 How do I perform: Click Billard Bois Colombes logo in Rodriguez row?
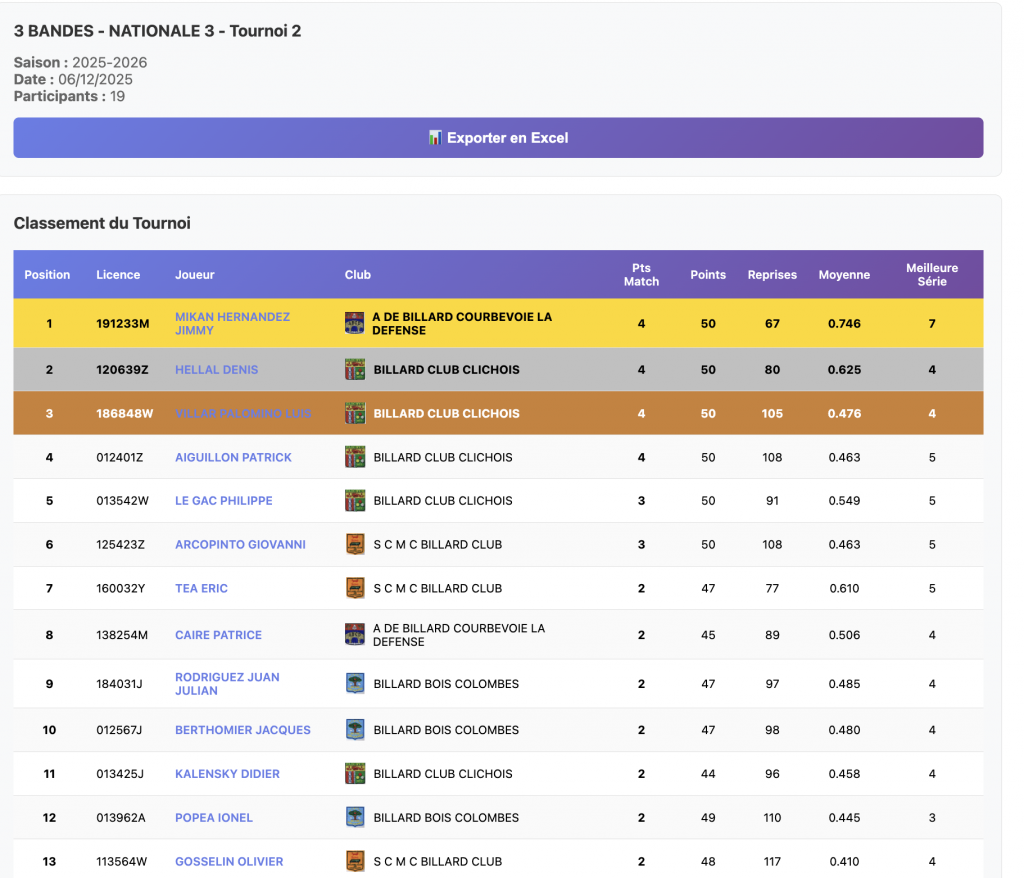coord(355,684)
